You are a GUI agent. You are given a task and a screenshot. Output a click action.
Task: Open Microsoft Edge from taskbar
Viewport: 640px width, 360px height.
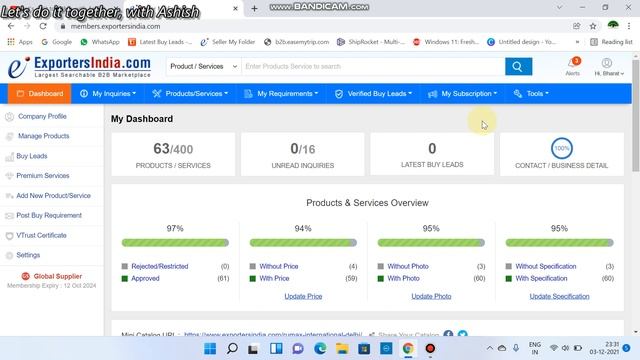click(320, 349)
